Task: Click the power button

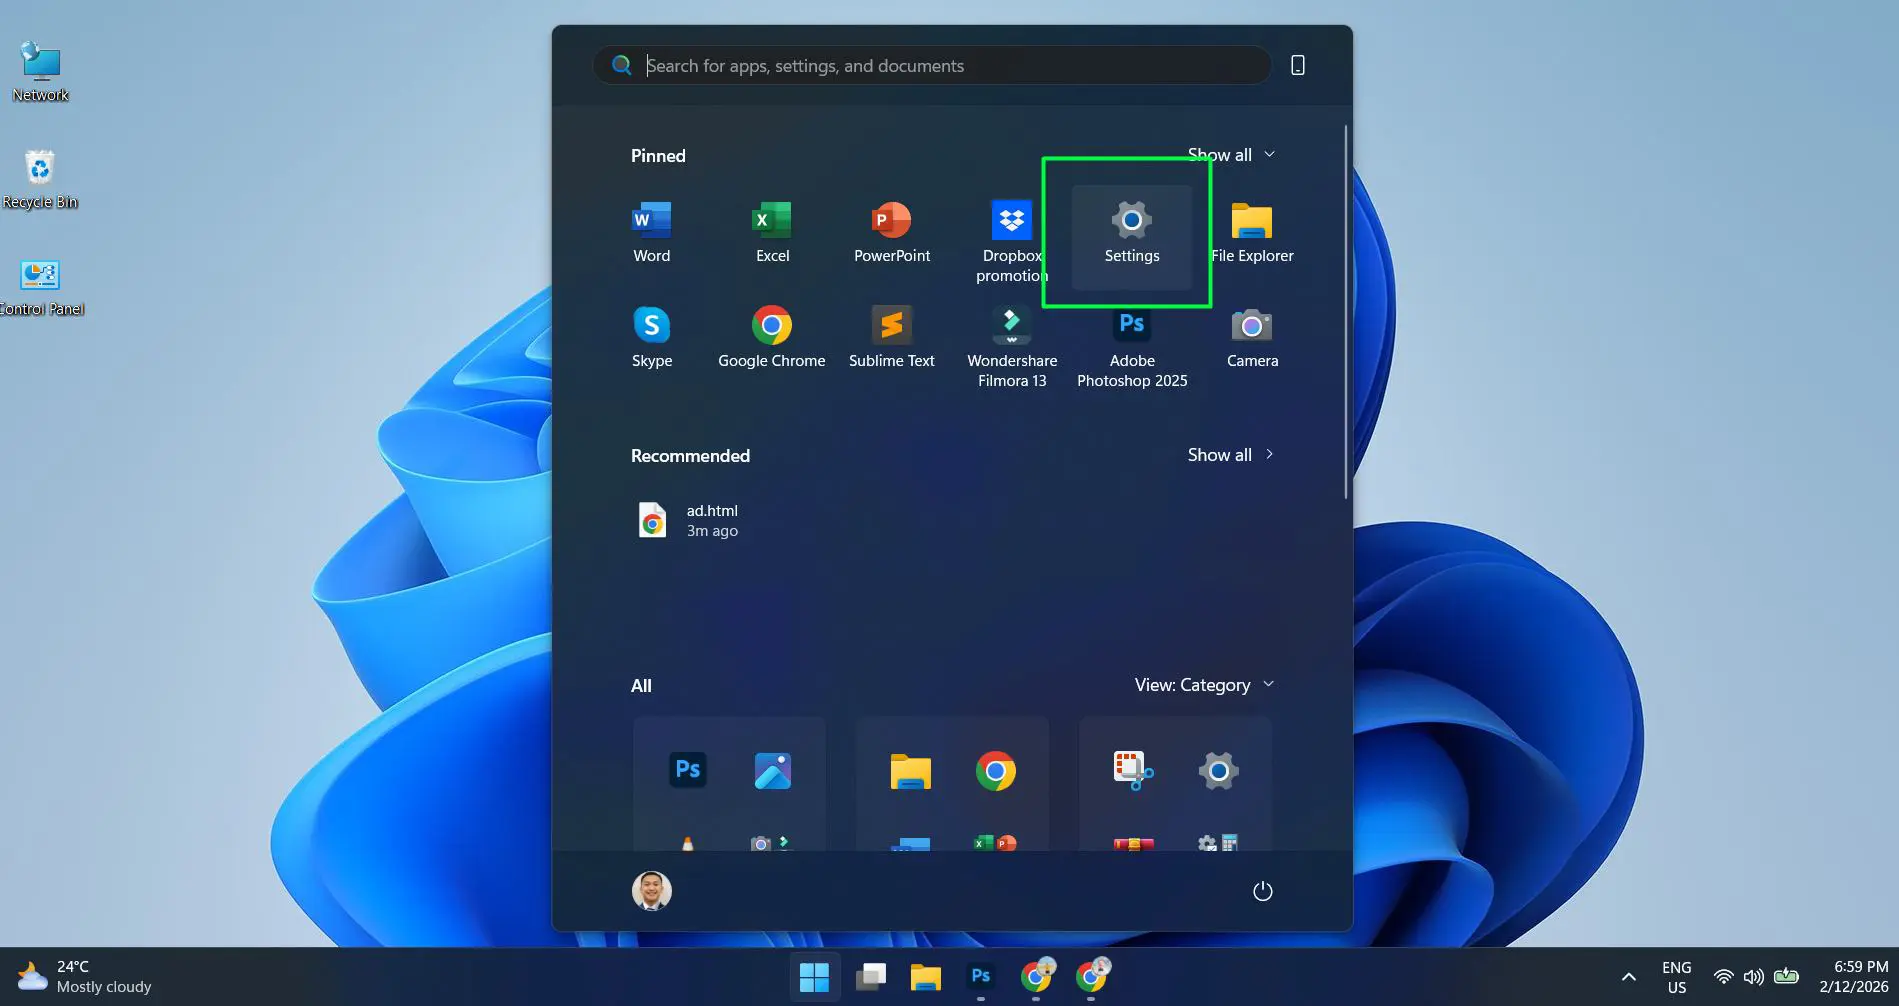Action: click(1261, 890)
